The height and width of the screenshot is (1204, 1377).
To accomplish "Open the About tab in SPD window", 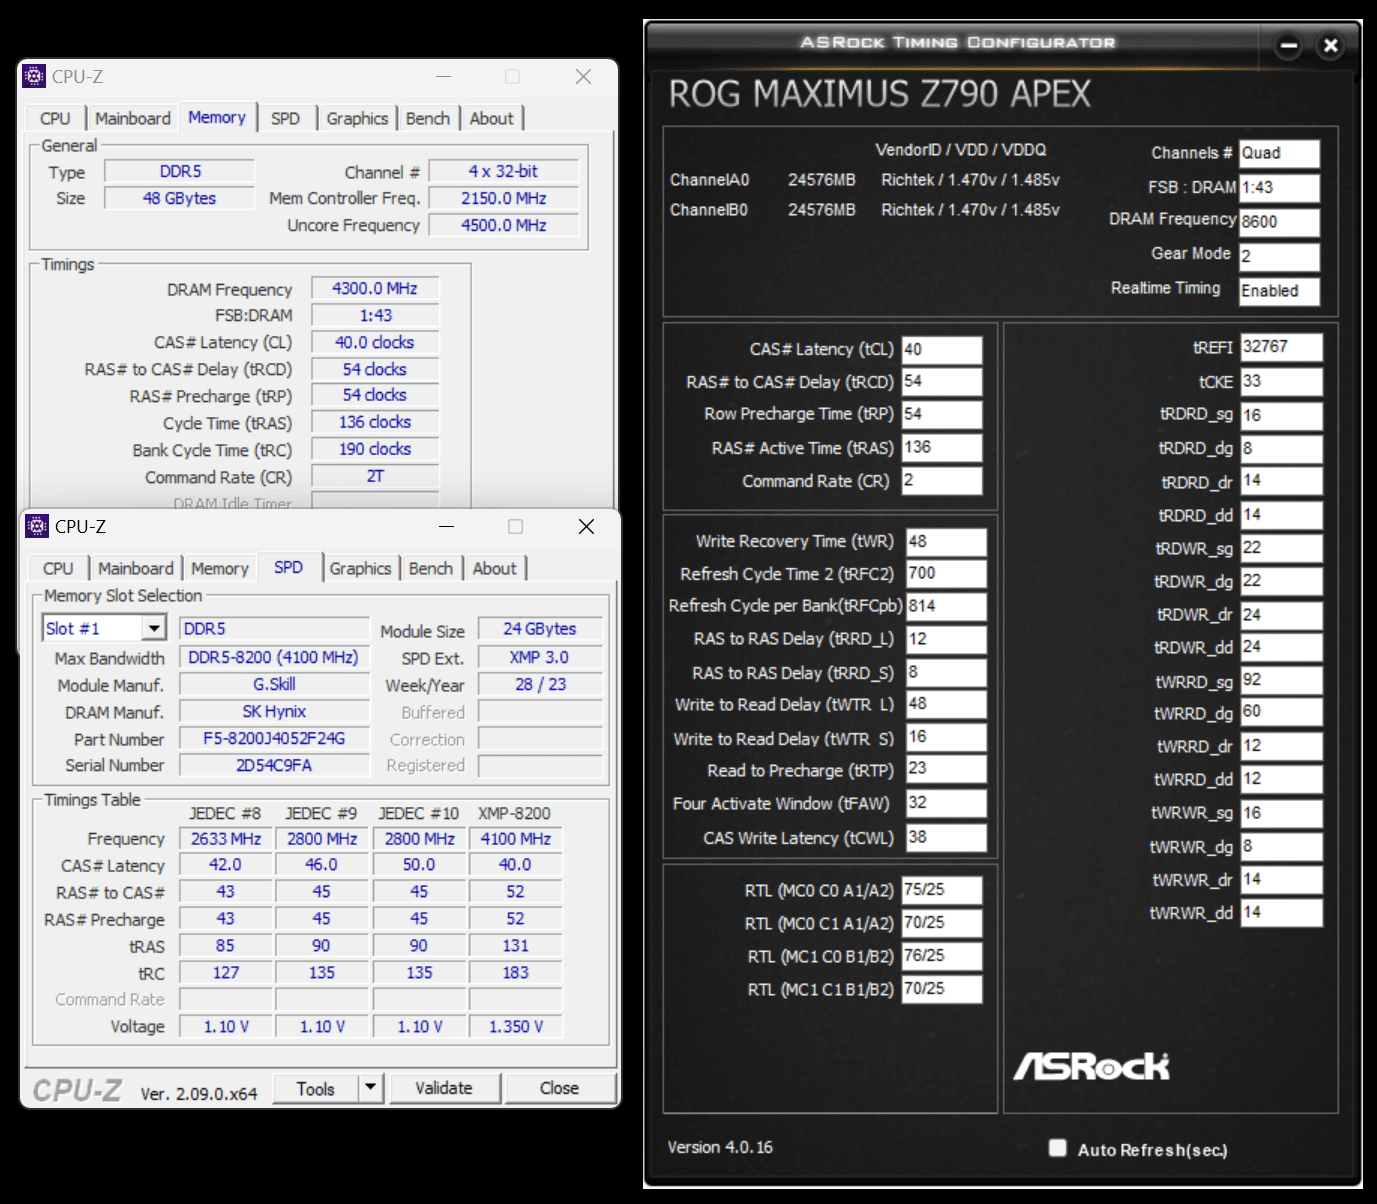I will pyautogui.click(x=495, y=568).
